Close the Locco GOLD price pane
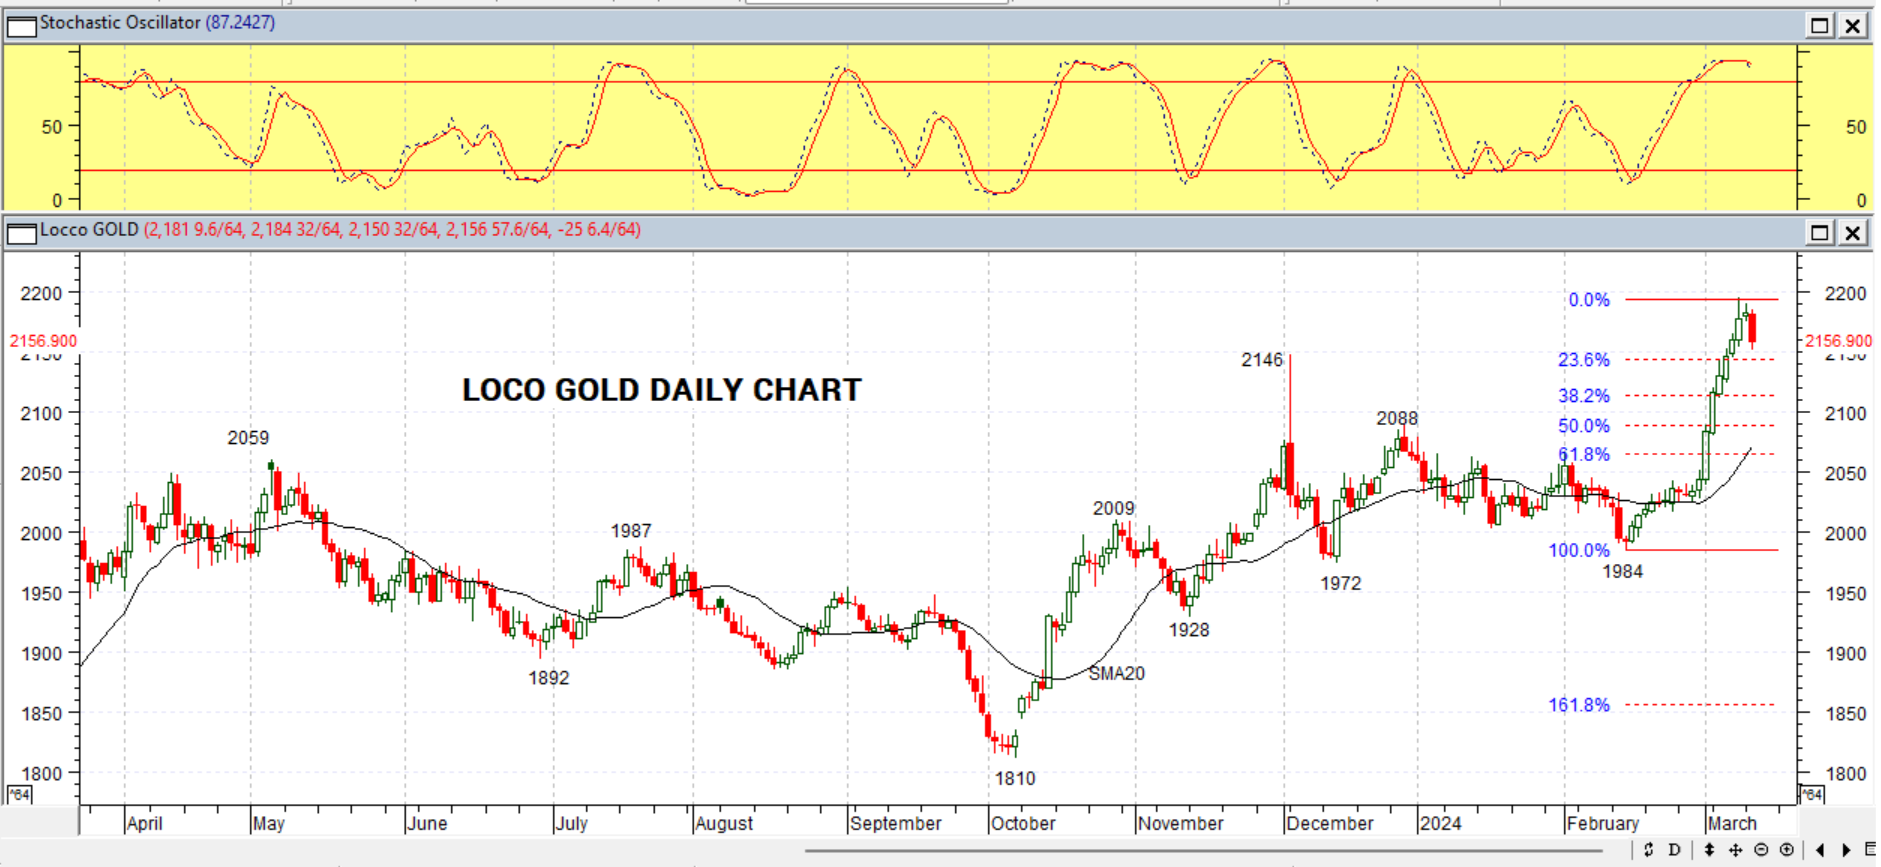1881x867 pixels. click(1853, 233)
